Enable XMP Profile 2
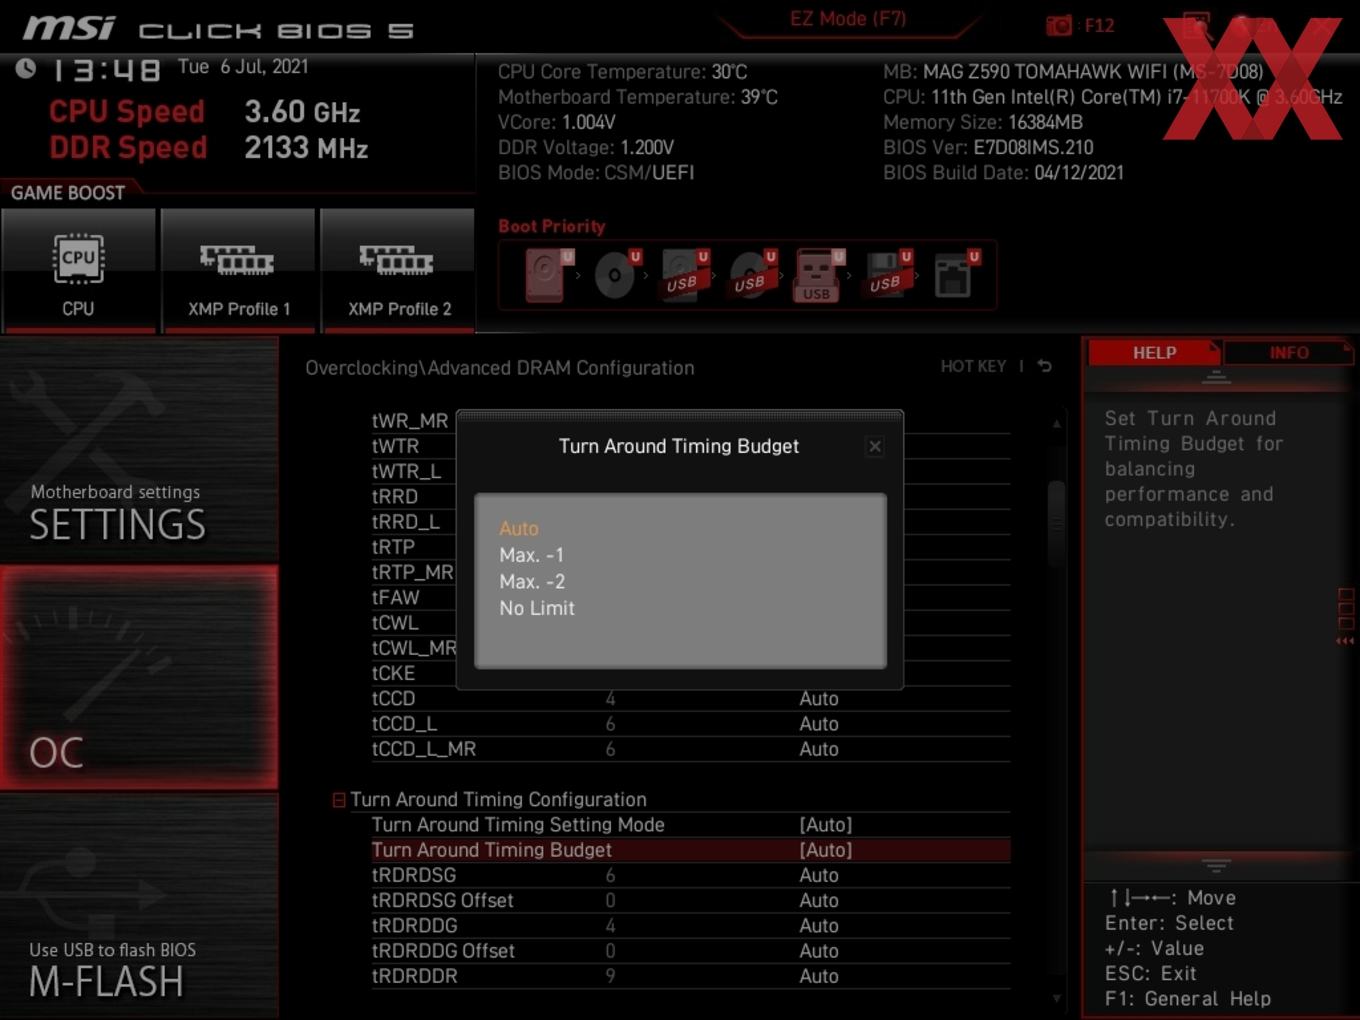The image size is (1360, 1020). (398, 270)
